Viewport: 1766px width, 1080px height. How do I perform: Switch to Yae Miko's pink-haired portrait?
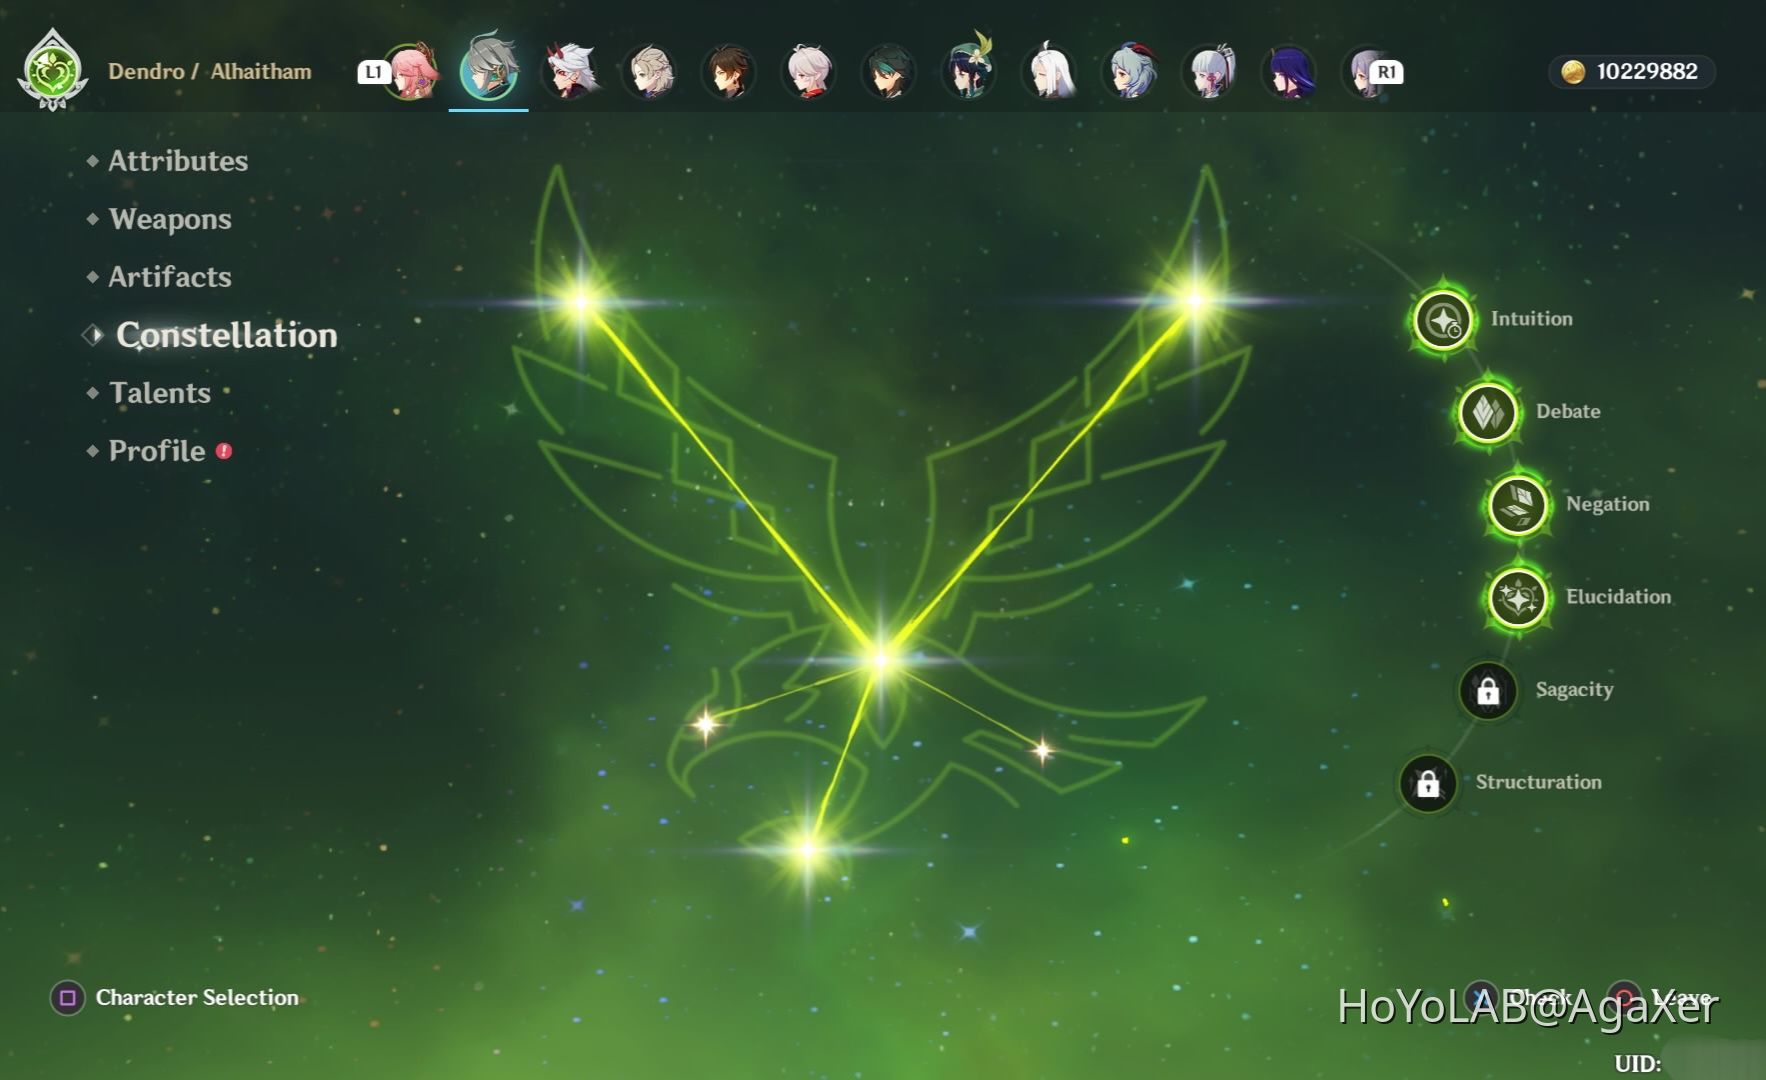pos(411,71)
